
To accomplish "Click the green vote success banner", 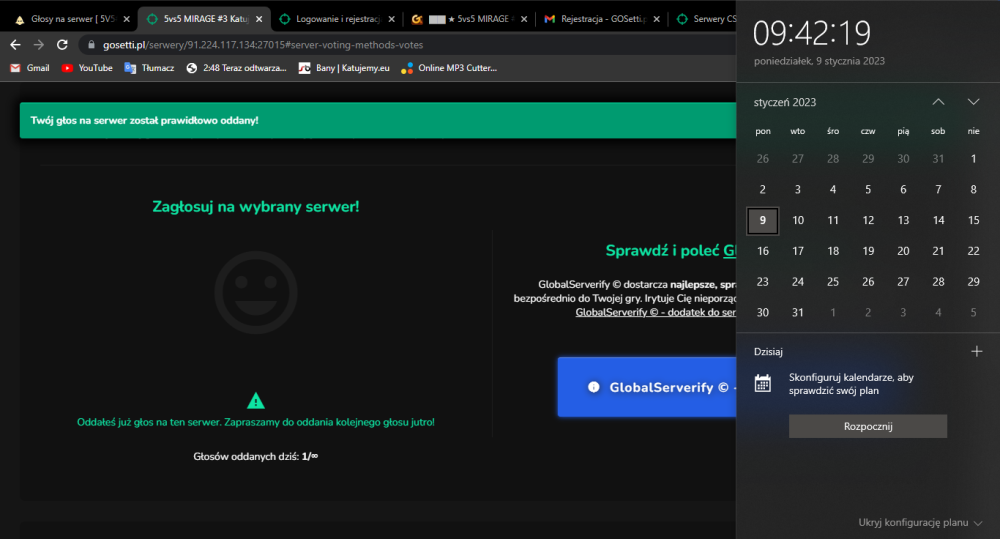I will coord(378,121).
